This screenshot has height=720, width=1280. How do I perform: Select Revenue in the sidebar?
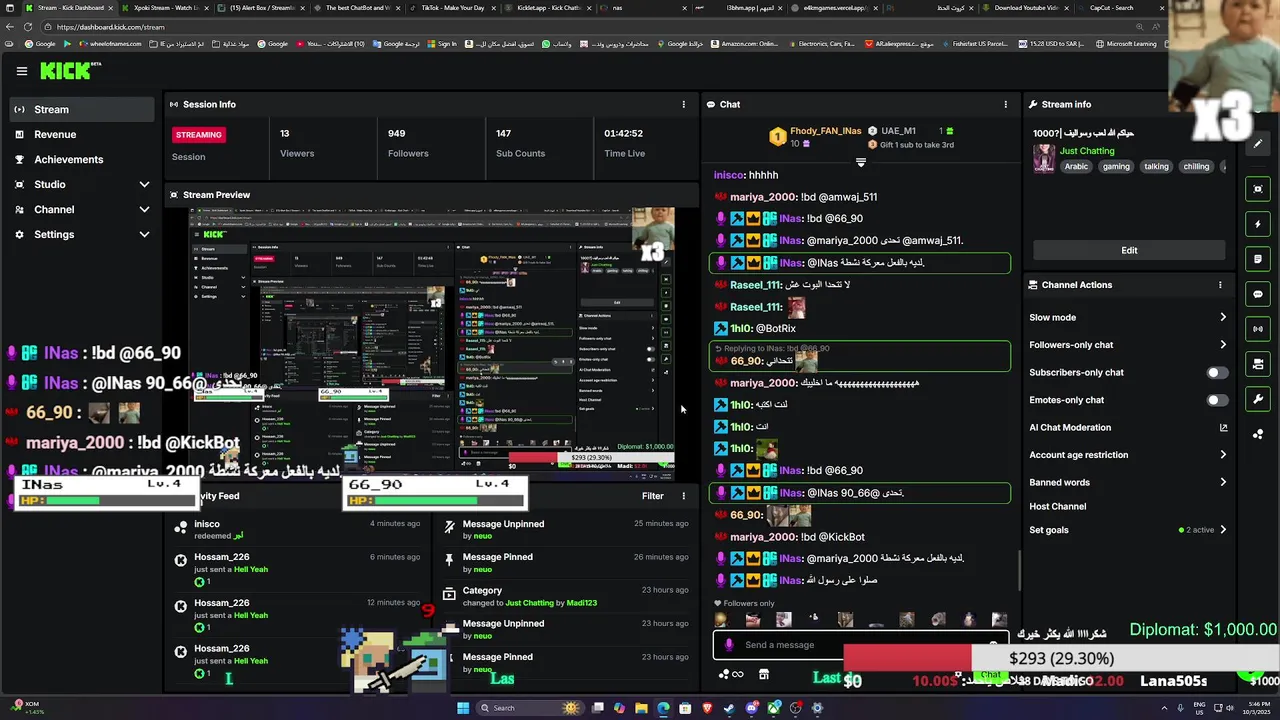coord(82,135)
